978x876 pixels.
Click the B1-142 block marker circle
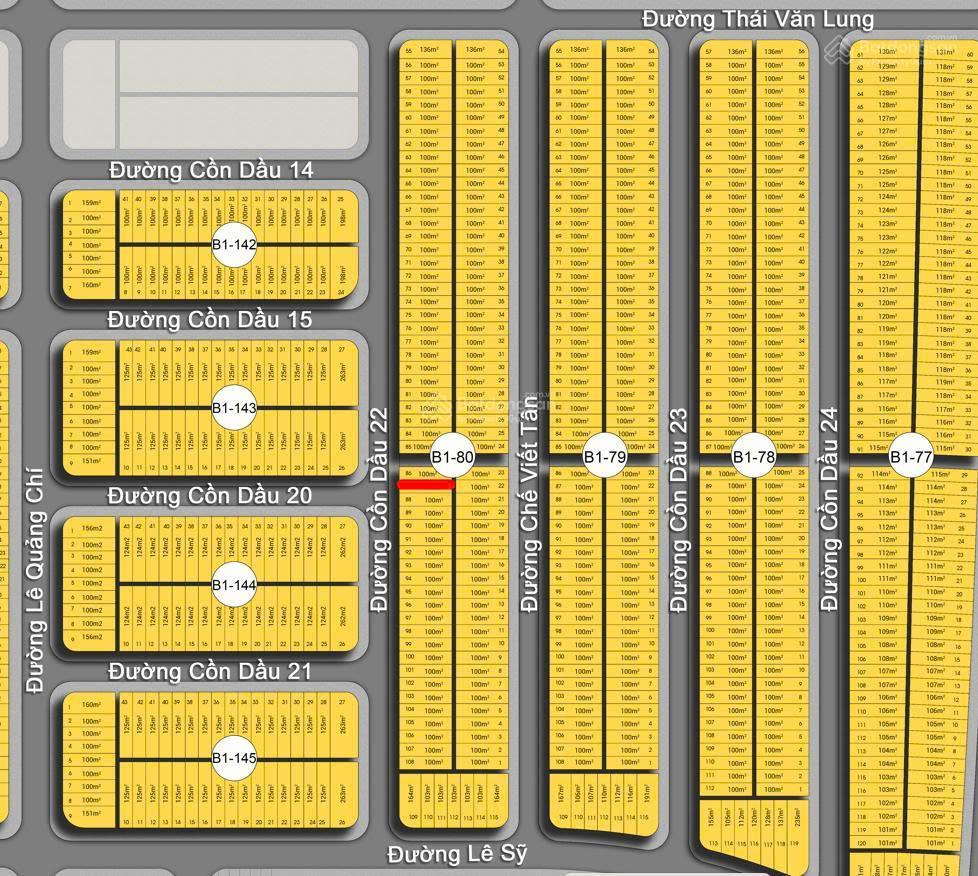[x=234, y=245]
